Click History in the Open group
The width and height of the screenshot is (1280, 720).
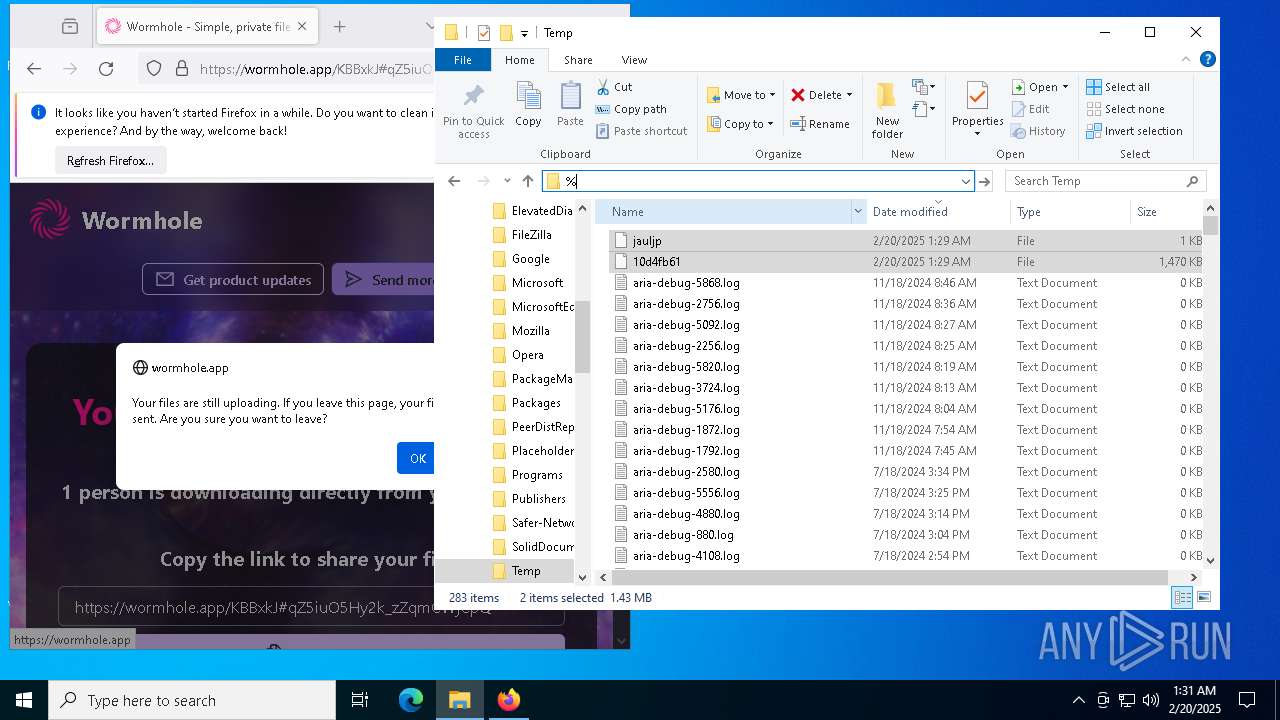[1038, 131]
